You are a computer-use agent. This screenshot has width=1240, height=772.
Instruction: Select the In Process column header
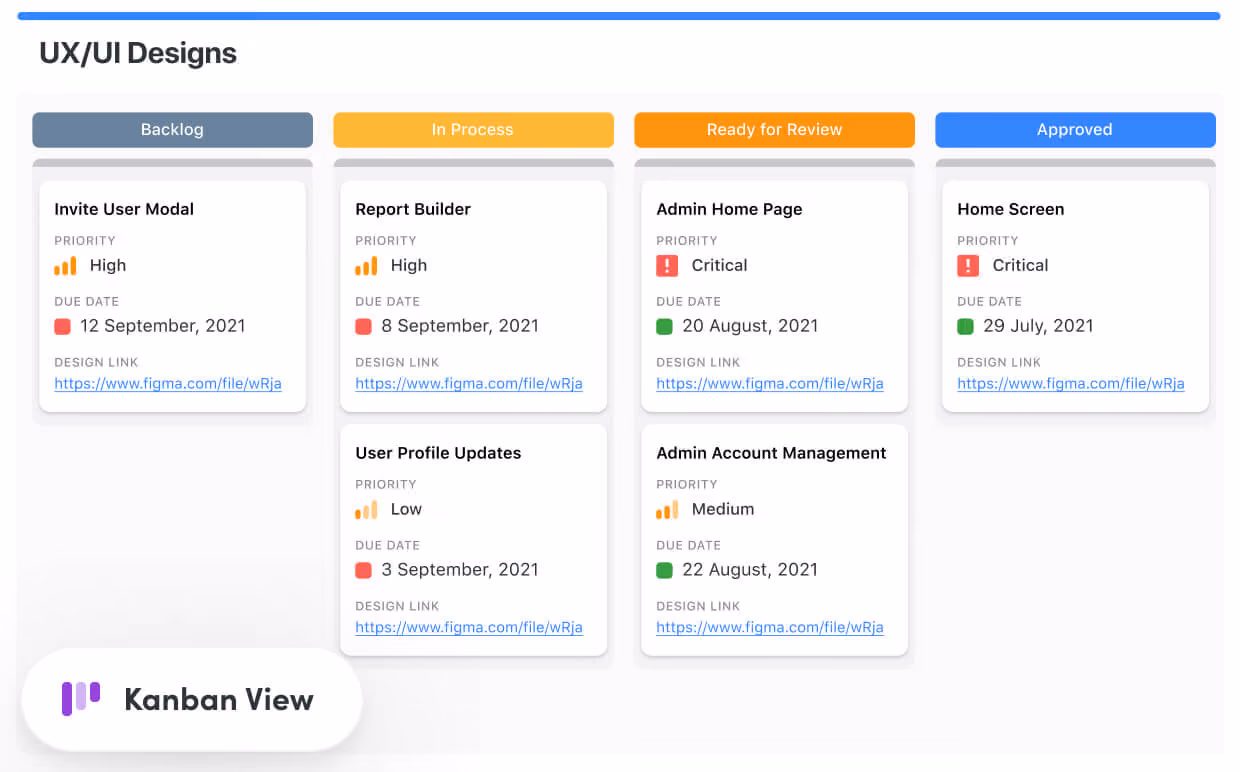click(473, 130)
